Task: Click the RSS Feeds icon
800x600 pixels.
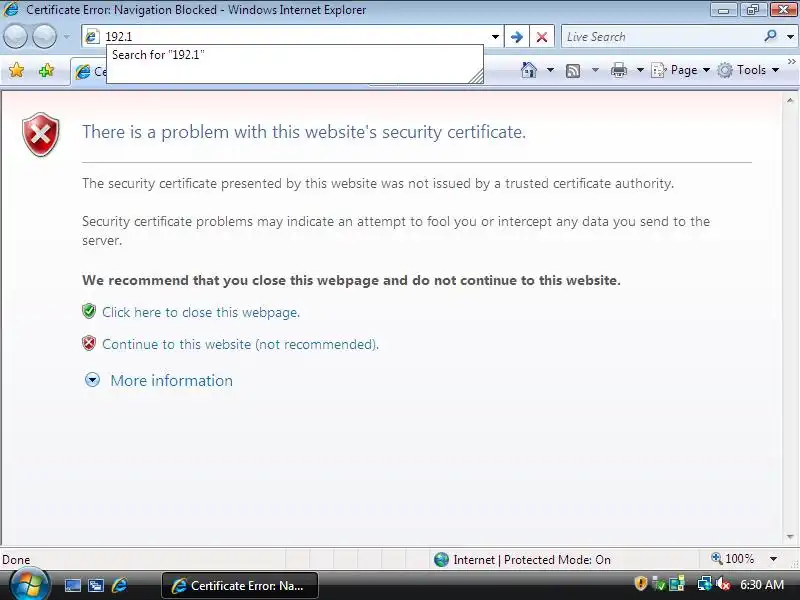Action: click(x=573, y=70)
